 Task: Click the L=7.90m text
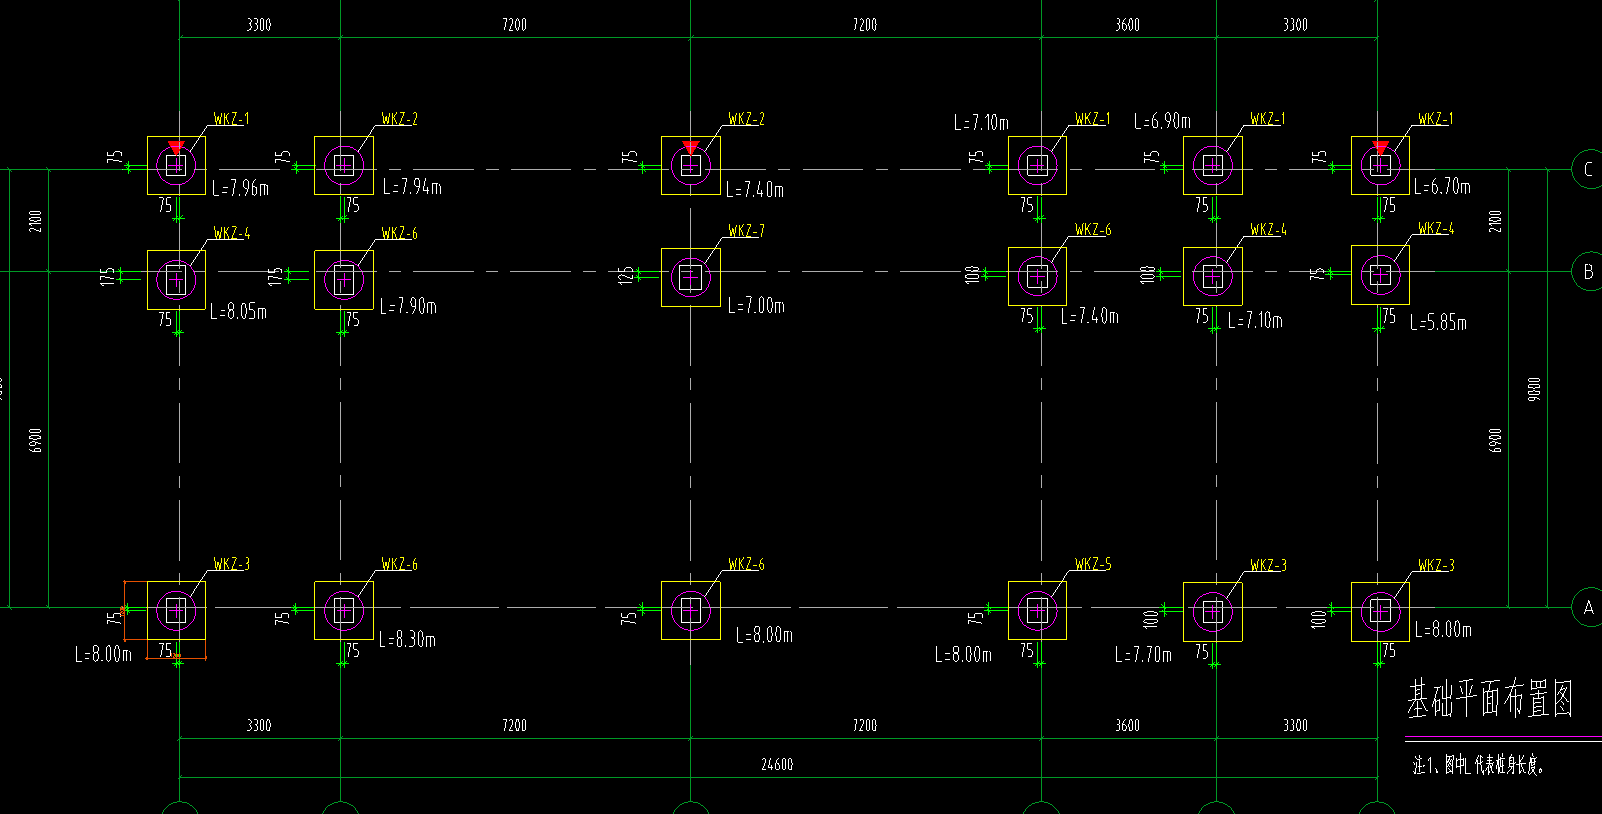click(408, 306)
